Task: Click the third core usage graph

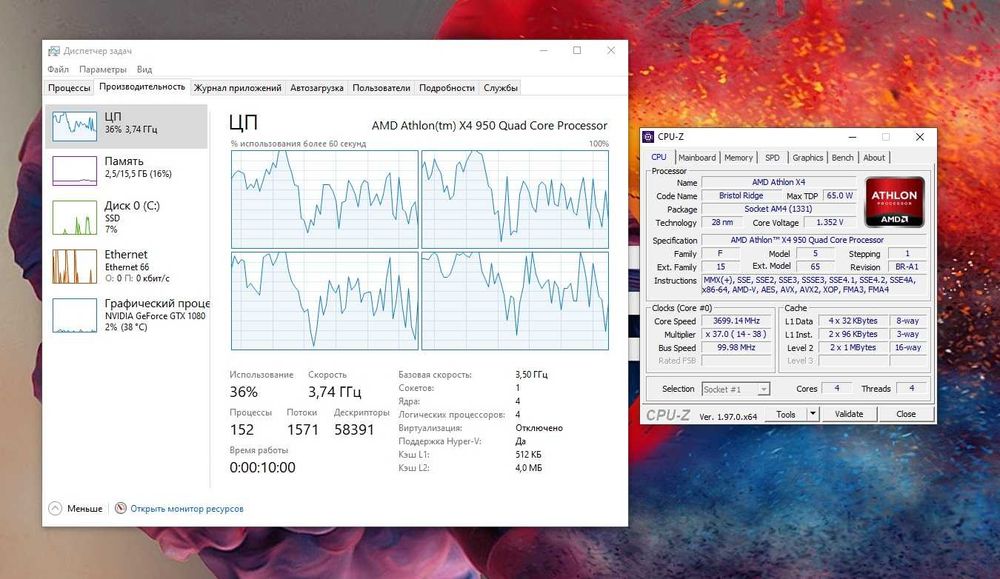Action: point(325,301)
